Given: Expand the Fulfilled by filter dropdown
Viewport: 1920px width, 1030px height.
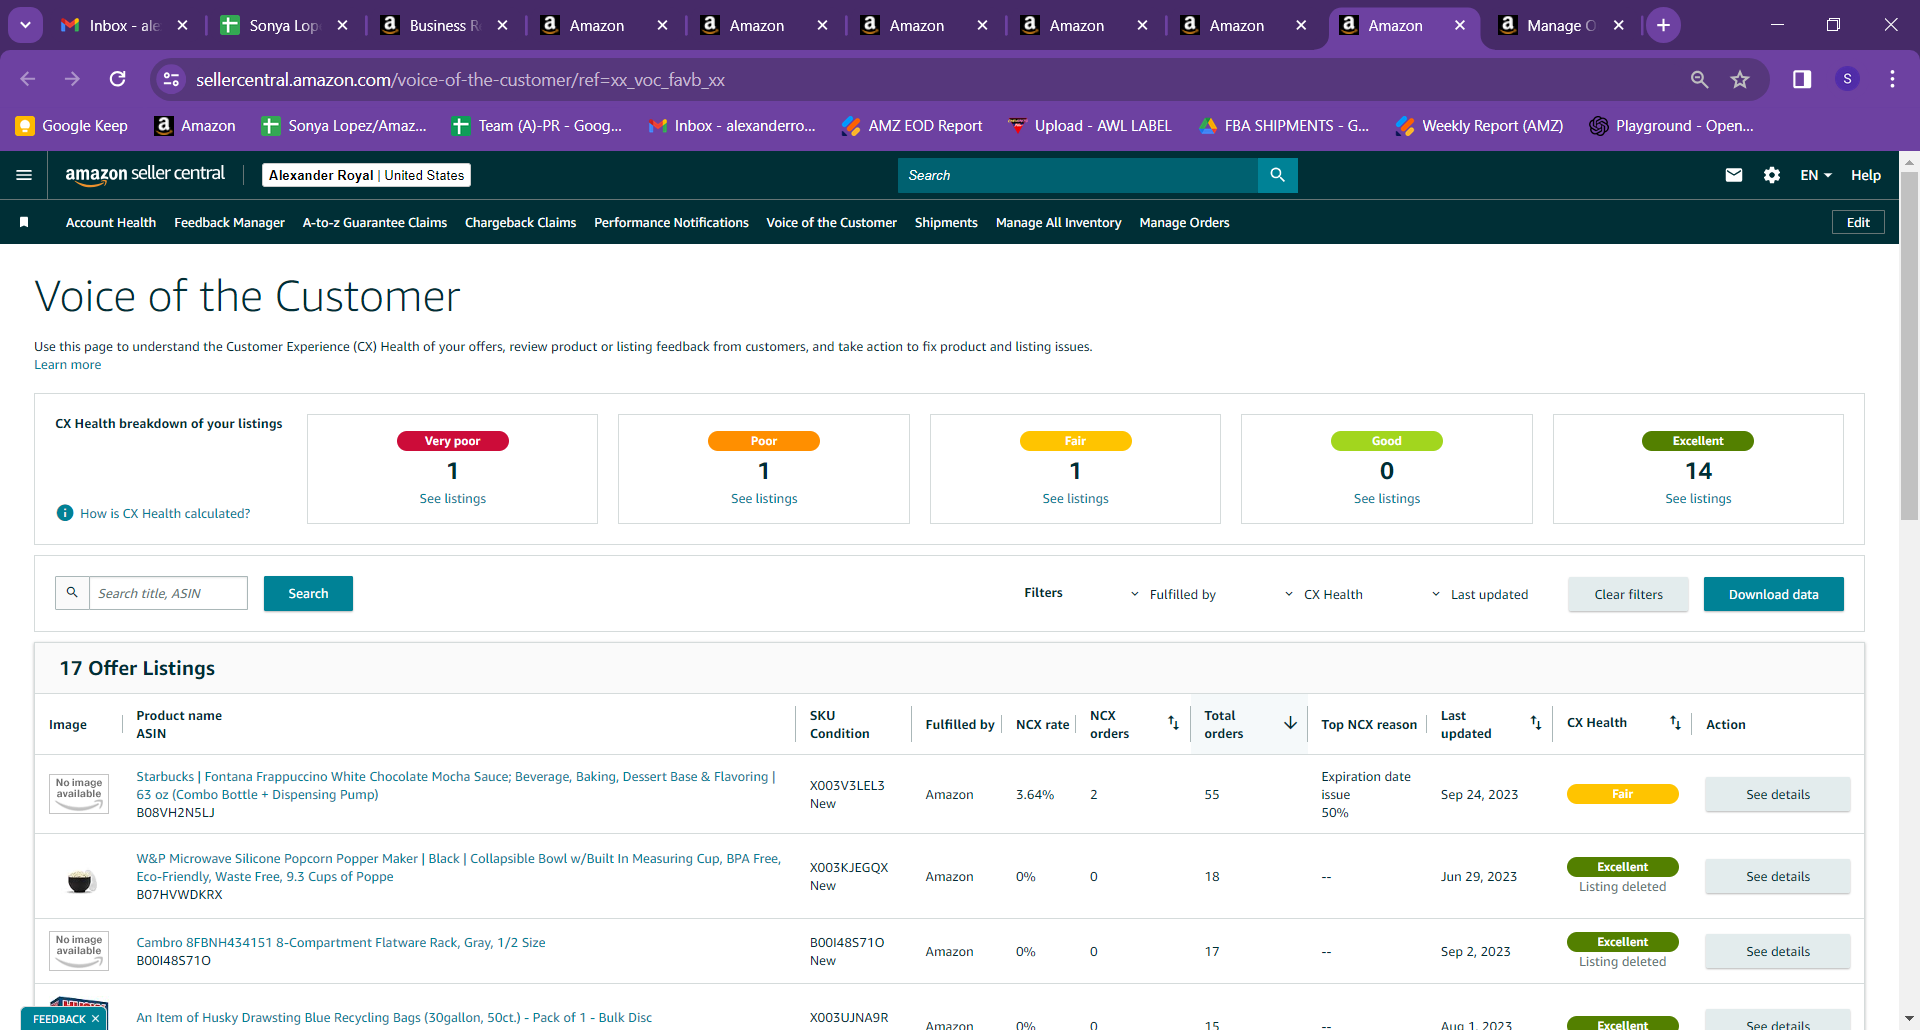Looking at the screenshot, I should point(1173,594).
